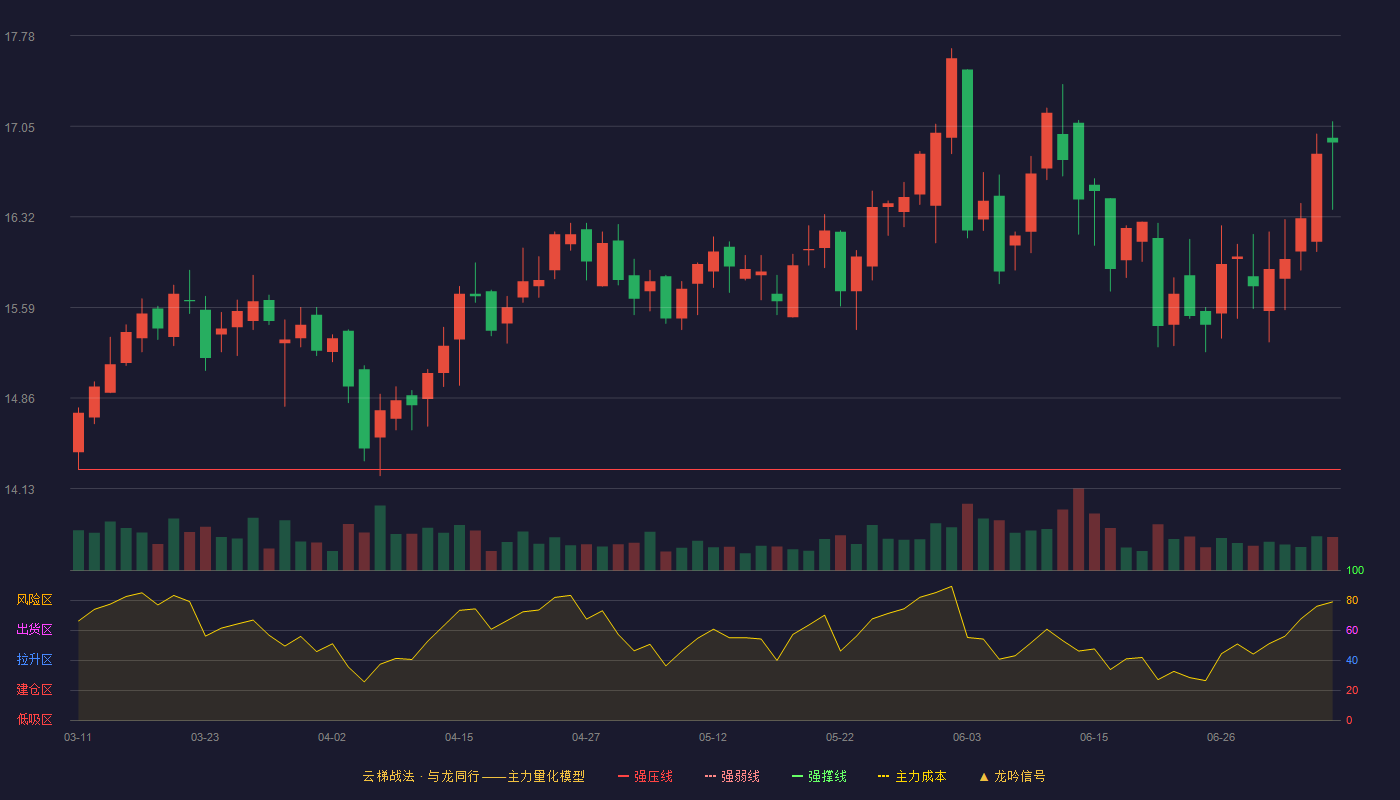The width and height of the screenshot is (1400, 800).
Task: Click the 05-22 date axis label
Action: (x=840, y=737)
